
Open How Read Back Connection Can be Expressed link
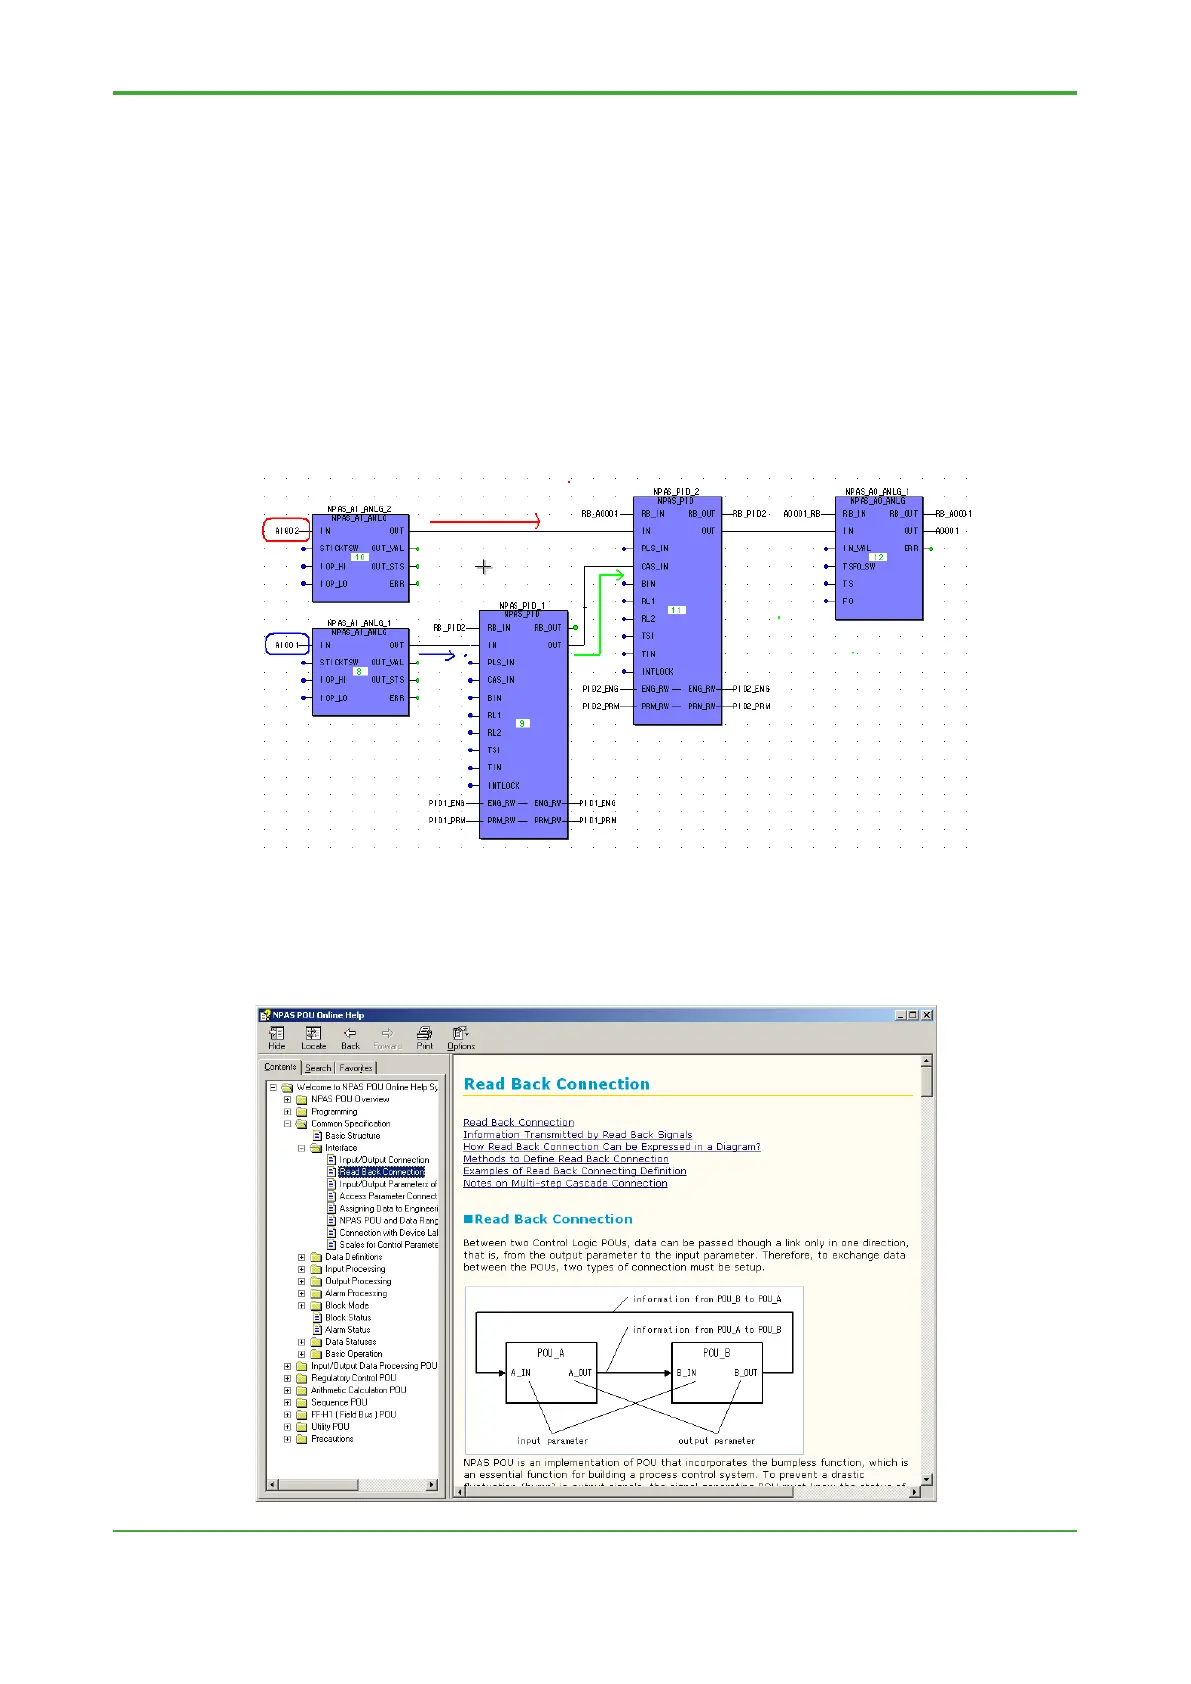pyautogui.click(x=611, y=1146)
